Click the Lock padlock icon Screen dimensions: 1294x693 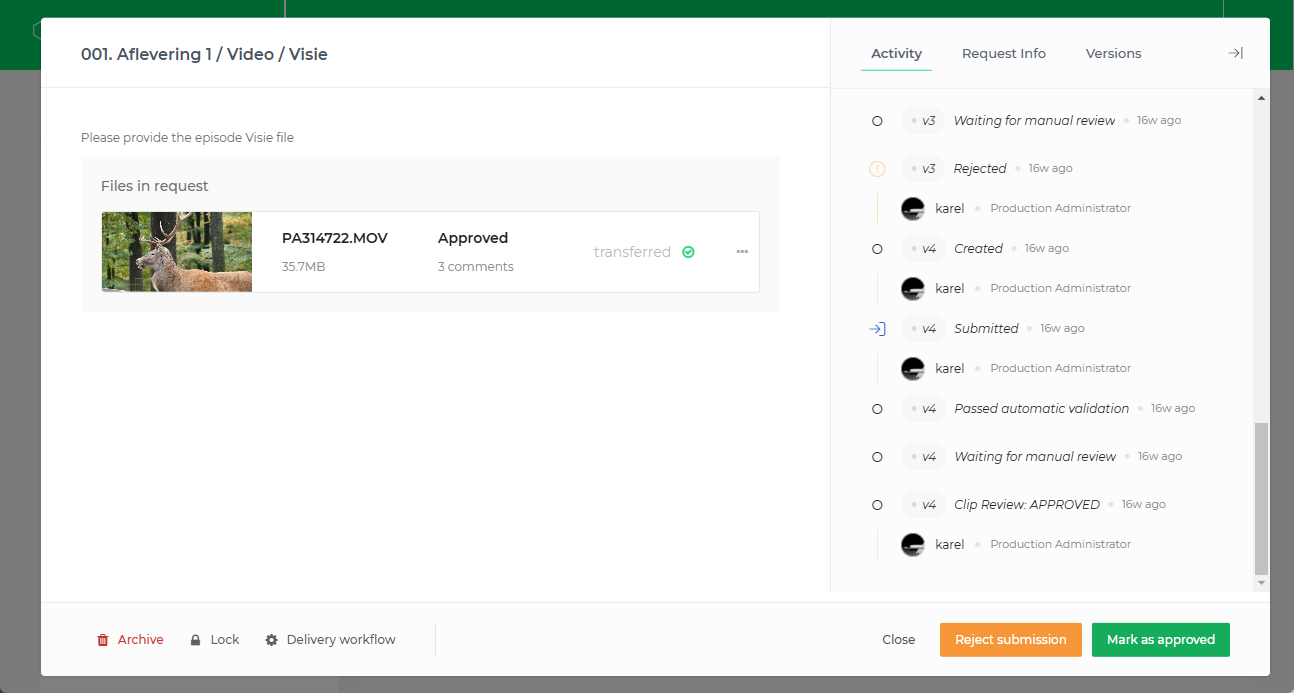[196, 640]
